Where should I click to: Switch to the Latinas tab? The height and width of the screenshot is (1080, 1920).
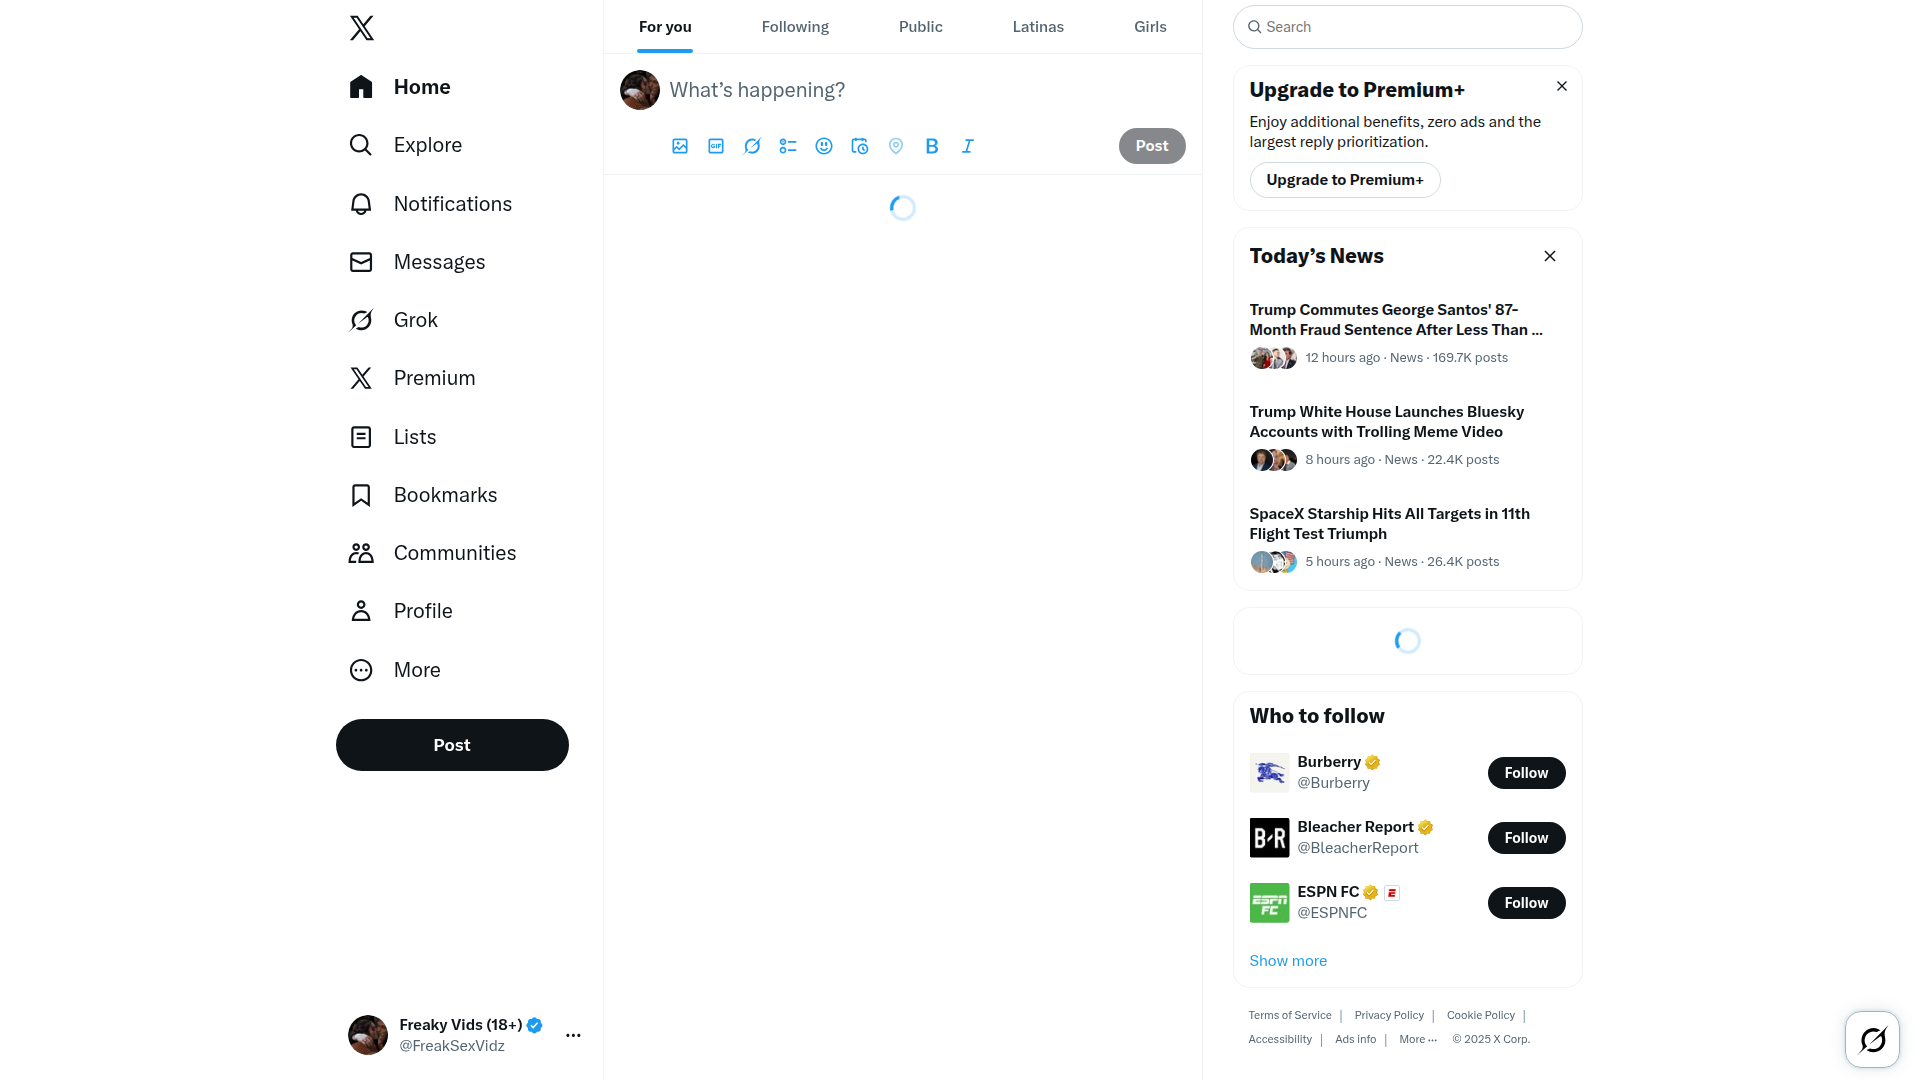(1038, 27)
